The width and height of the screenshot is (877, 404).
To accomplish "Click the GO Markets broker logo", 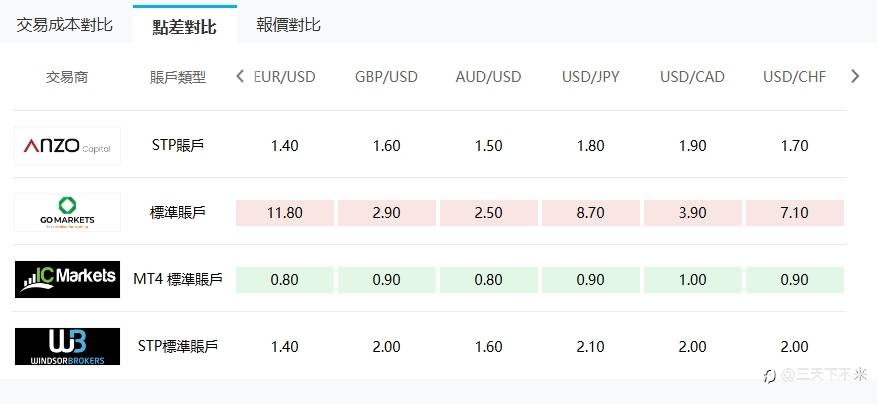I will [67, 213].
